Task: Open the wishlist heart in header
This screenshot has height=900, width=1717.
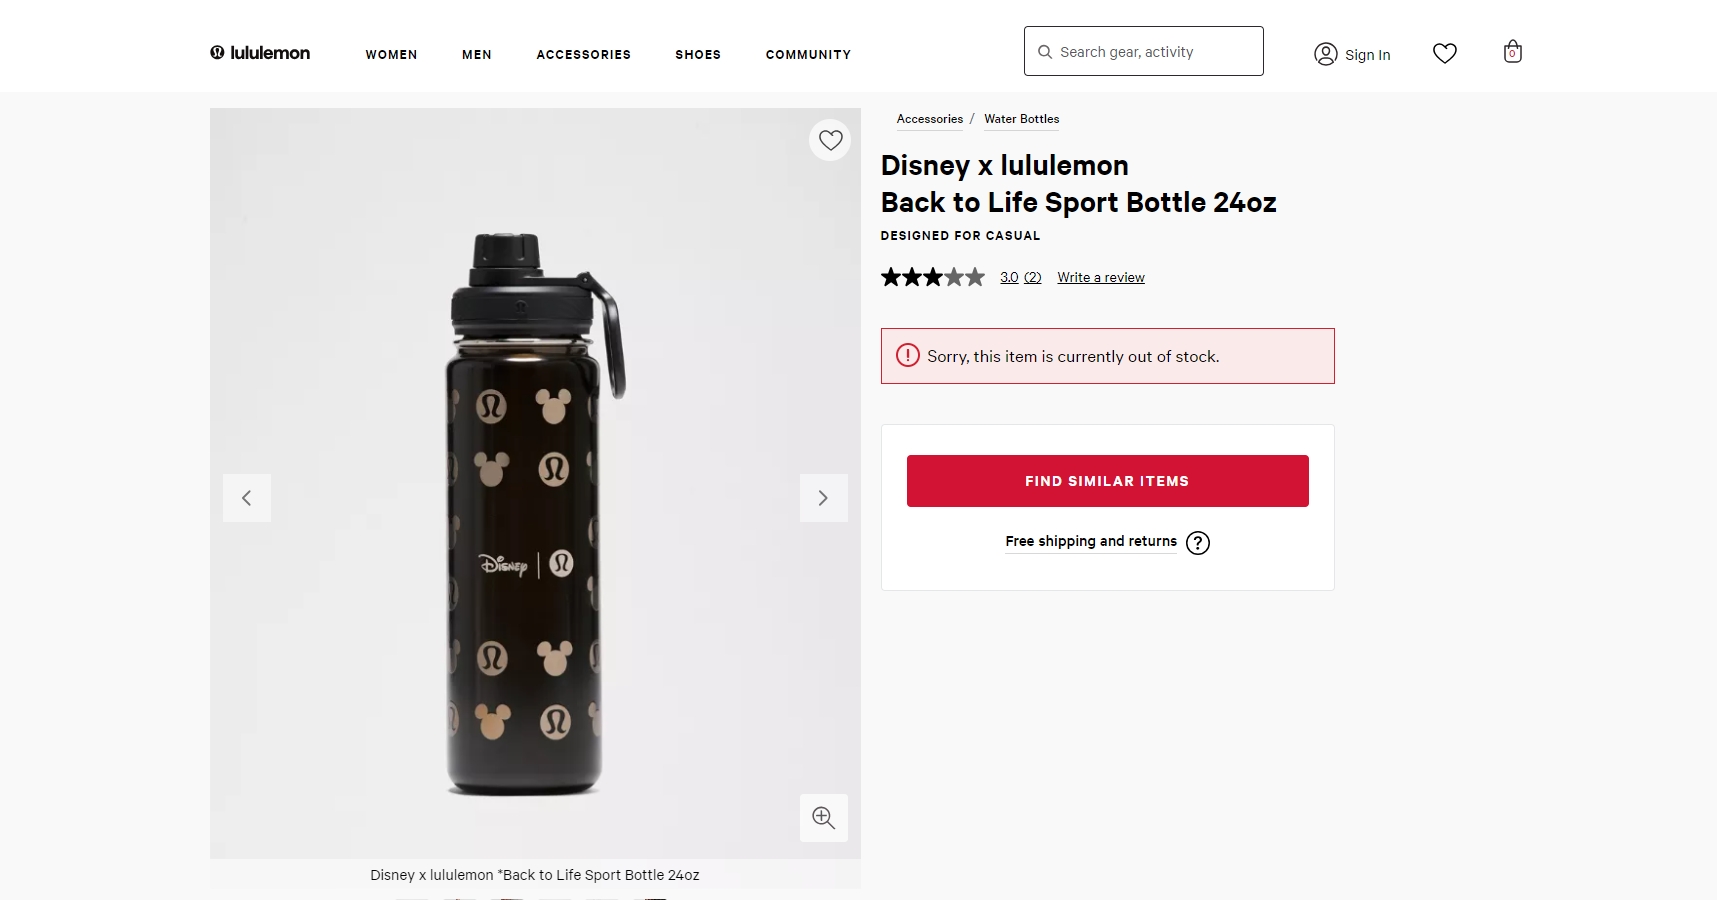Action: pos(1444,53)
